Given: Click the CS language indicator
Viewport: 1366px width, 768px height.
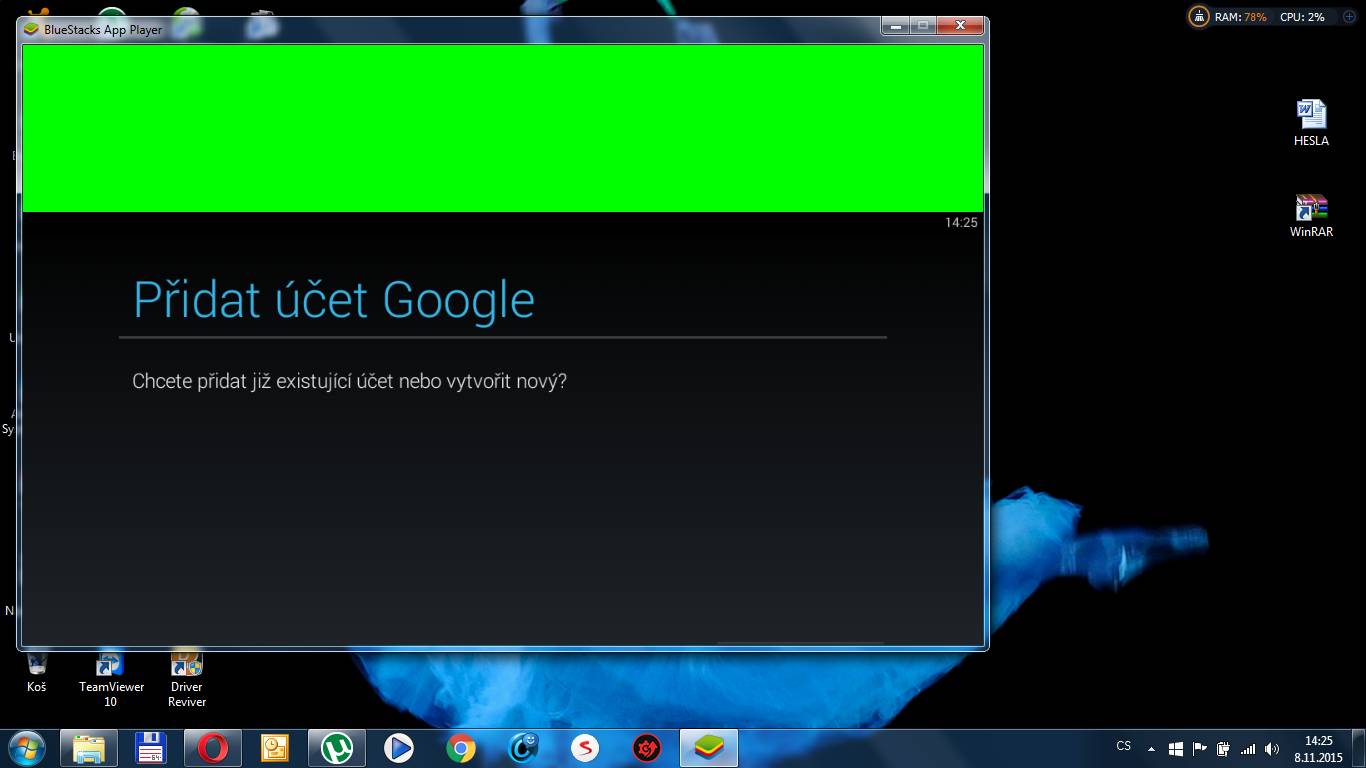Looking at the screenshot, I should (x=1124, y=746).
